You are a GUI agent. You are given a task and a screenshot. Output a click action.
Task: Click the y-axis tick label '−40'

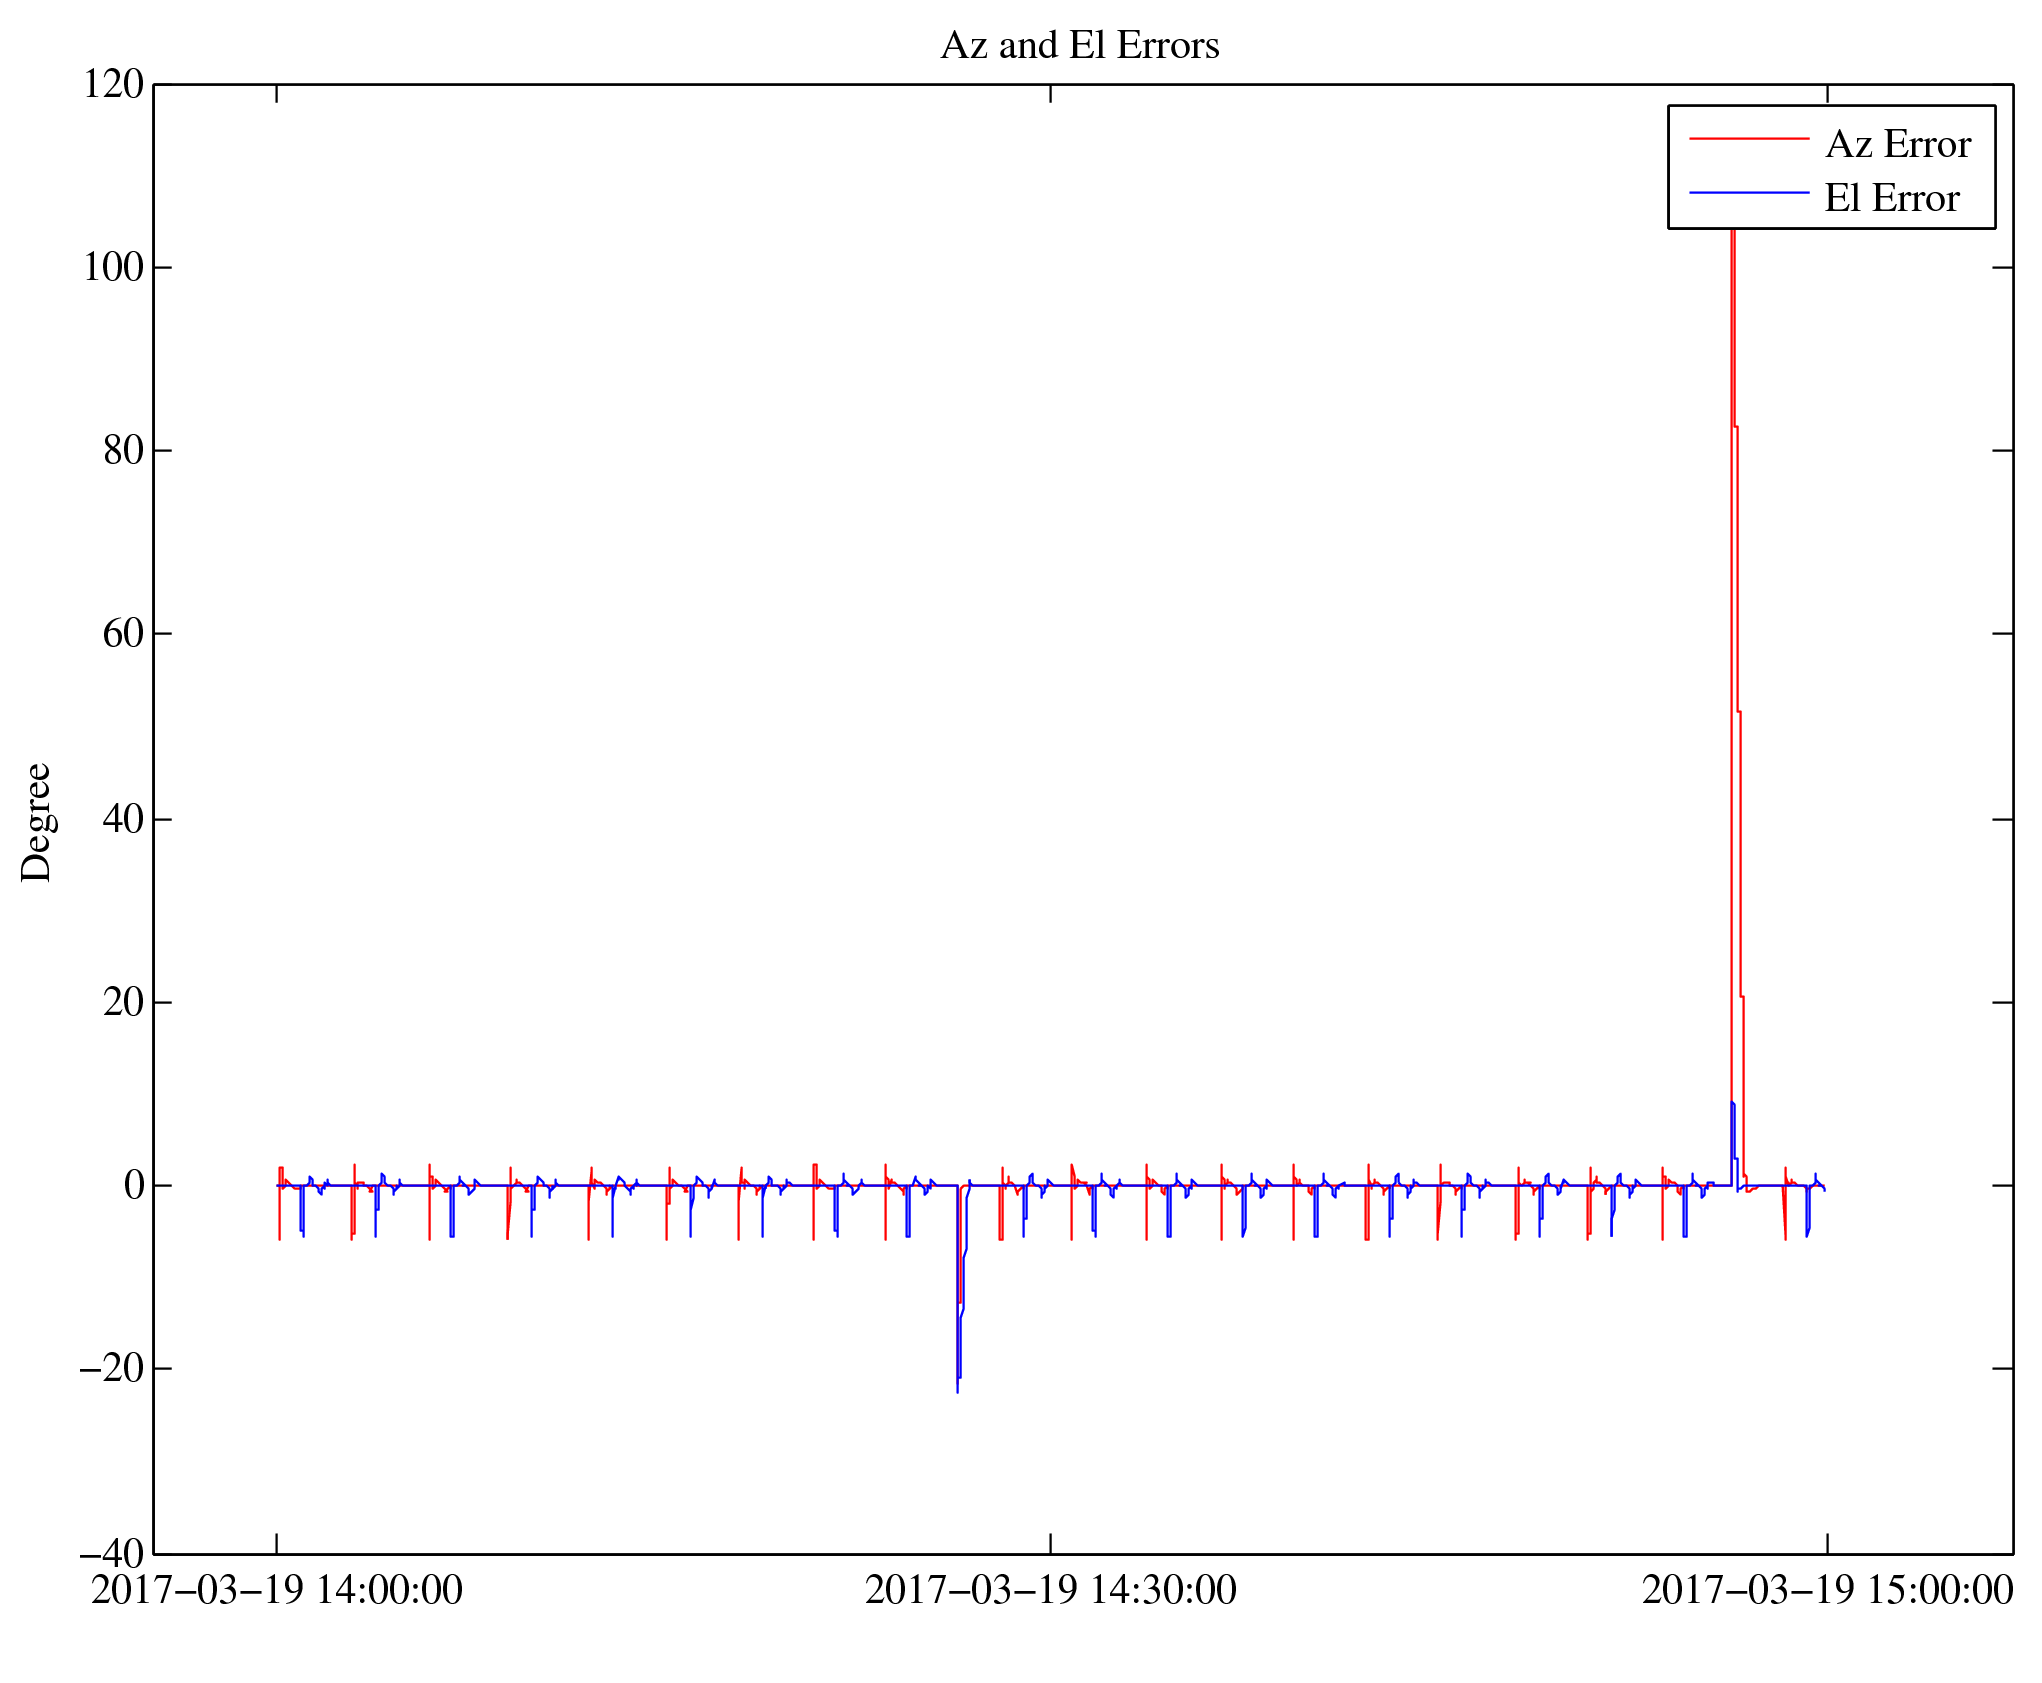click(112, 1554)
